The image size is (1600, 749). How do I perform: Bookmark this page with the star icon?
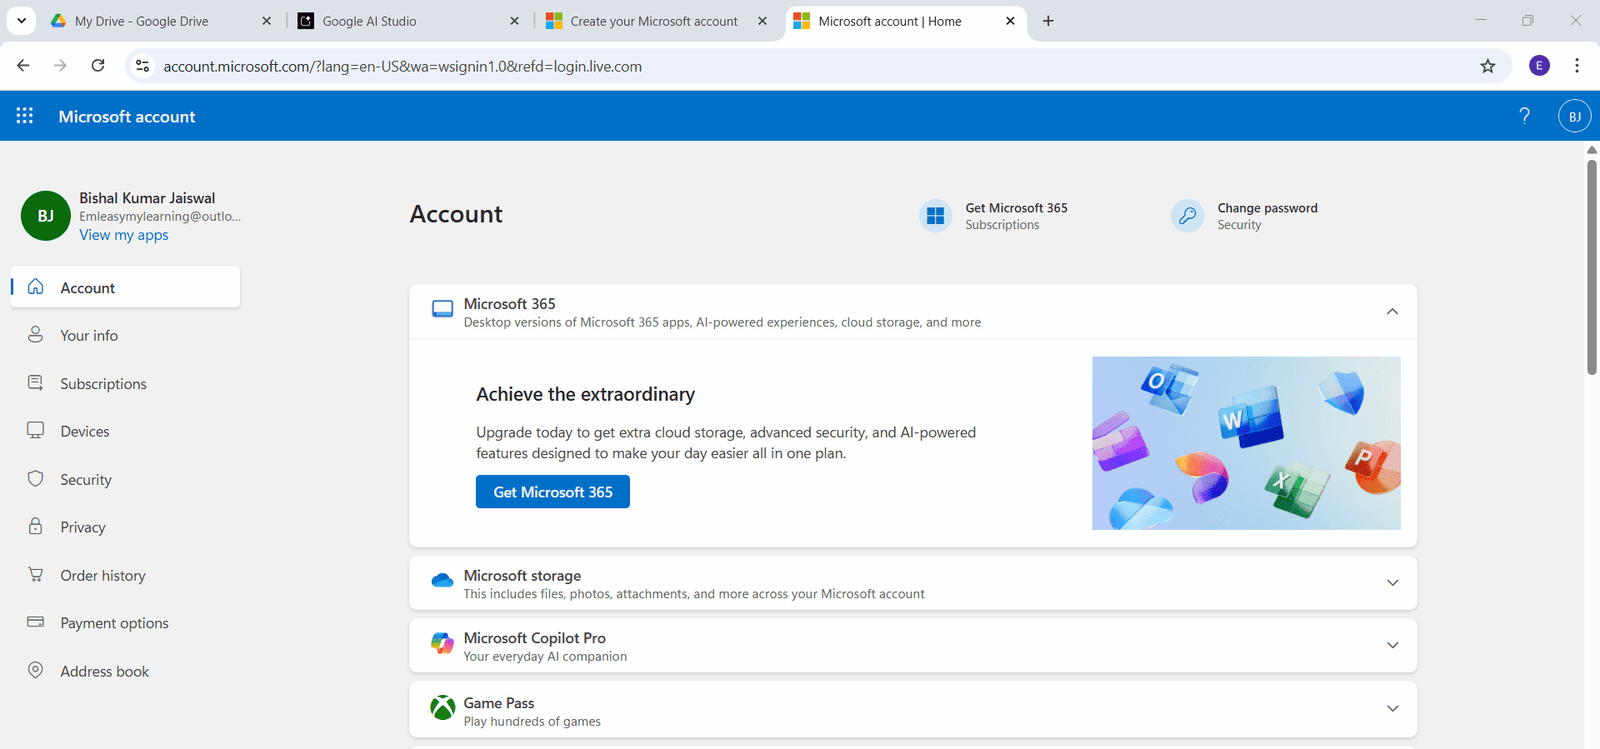point(1487,66)
